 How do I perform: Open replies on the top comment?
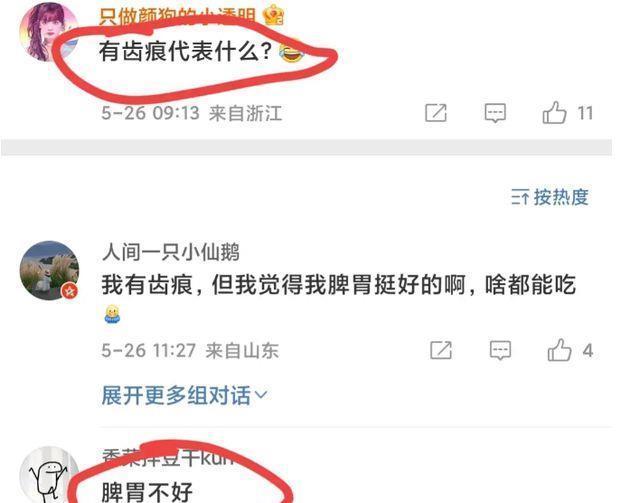tap(495, 113)
